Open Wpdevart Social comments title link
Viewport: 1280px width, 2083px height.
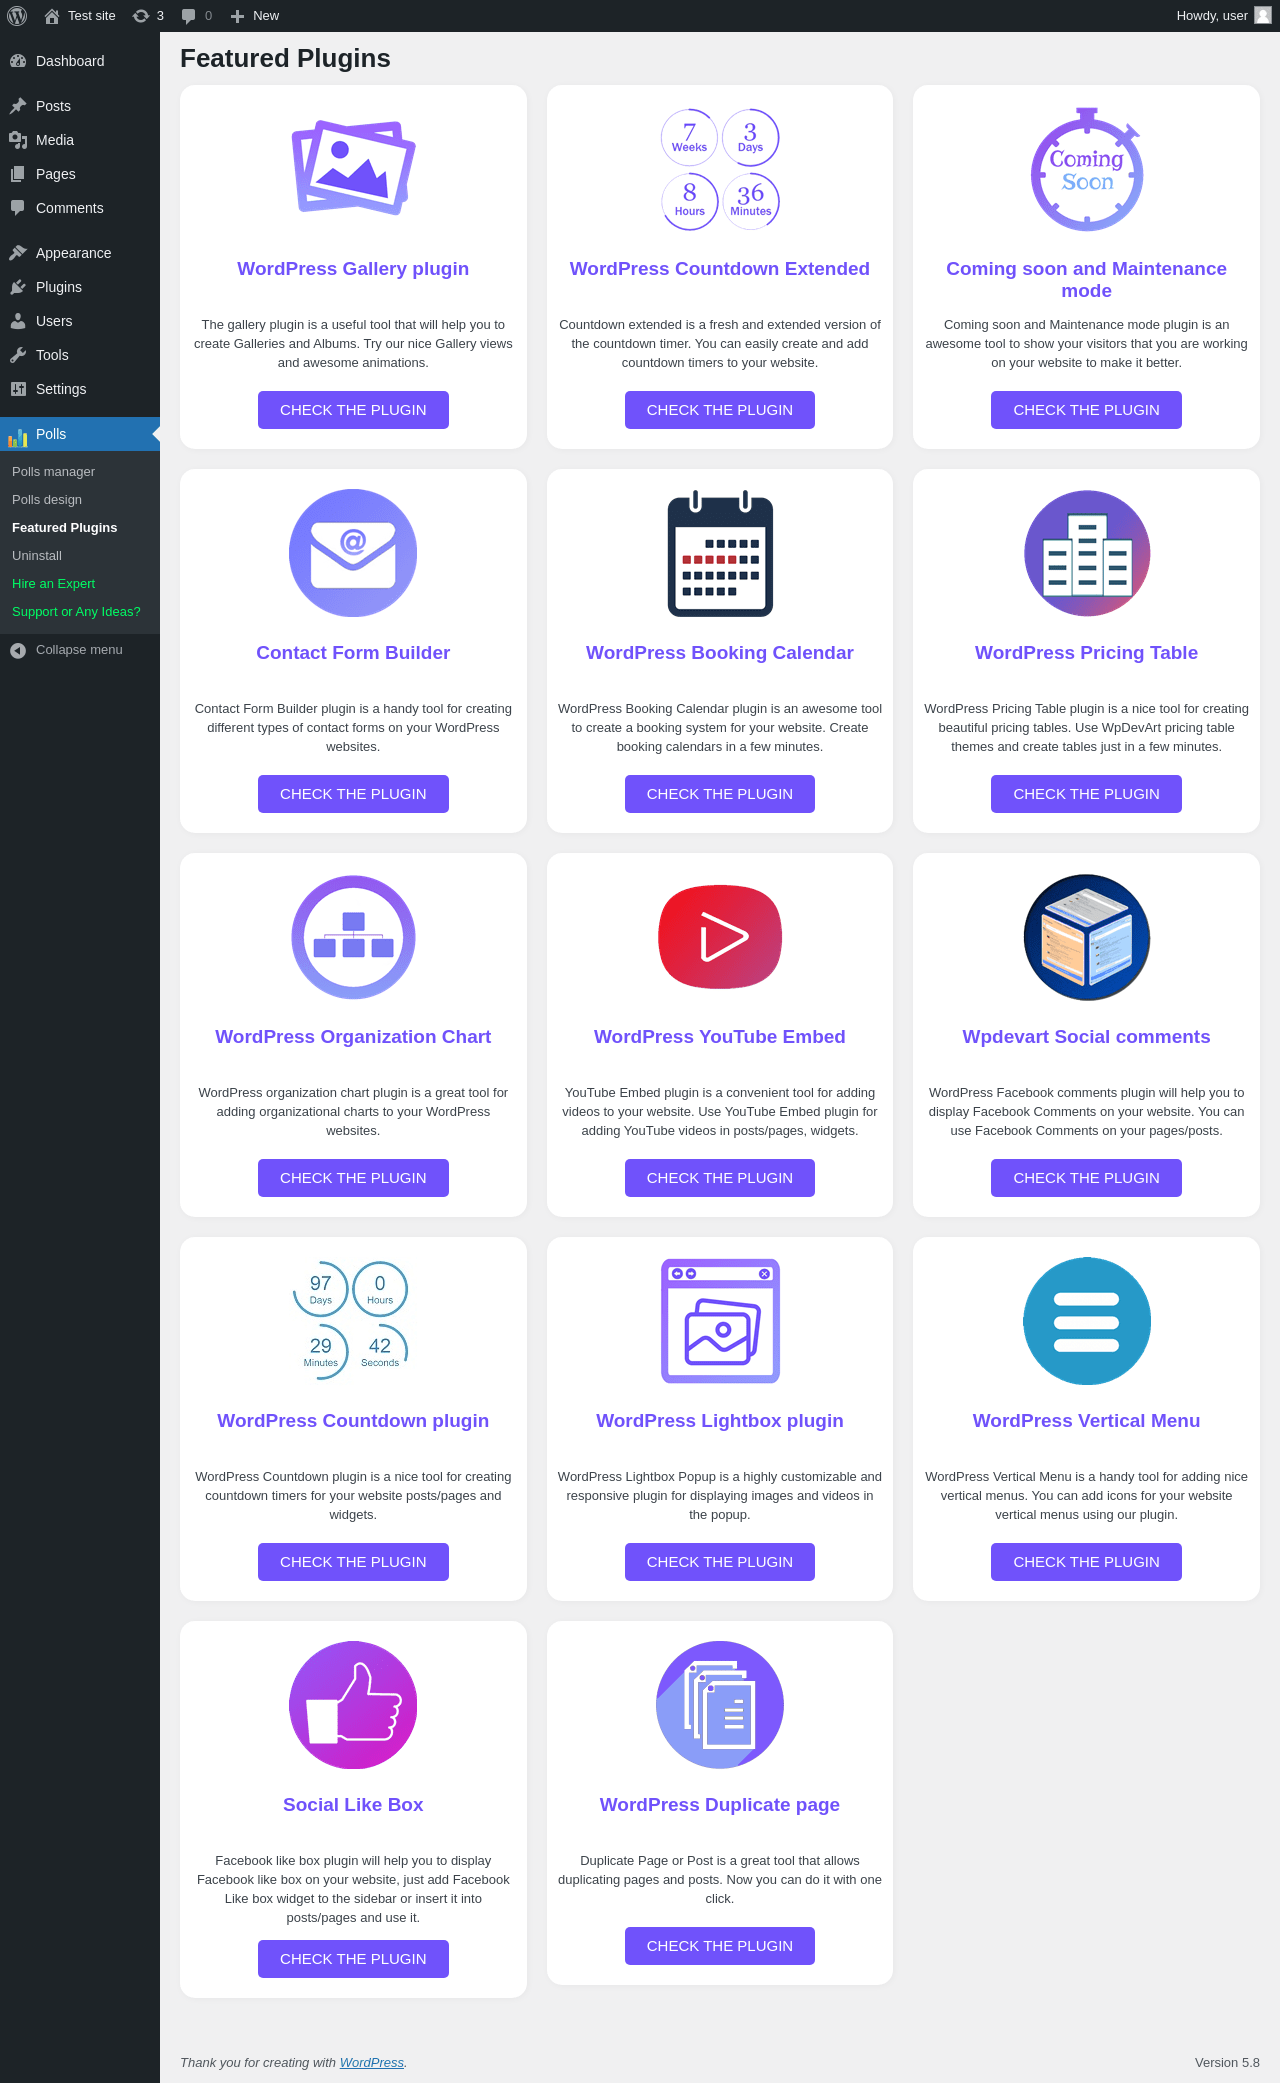[x=1087, y=1037]
